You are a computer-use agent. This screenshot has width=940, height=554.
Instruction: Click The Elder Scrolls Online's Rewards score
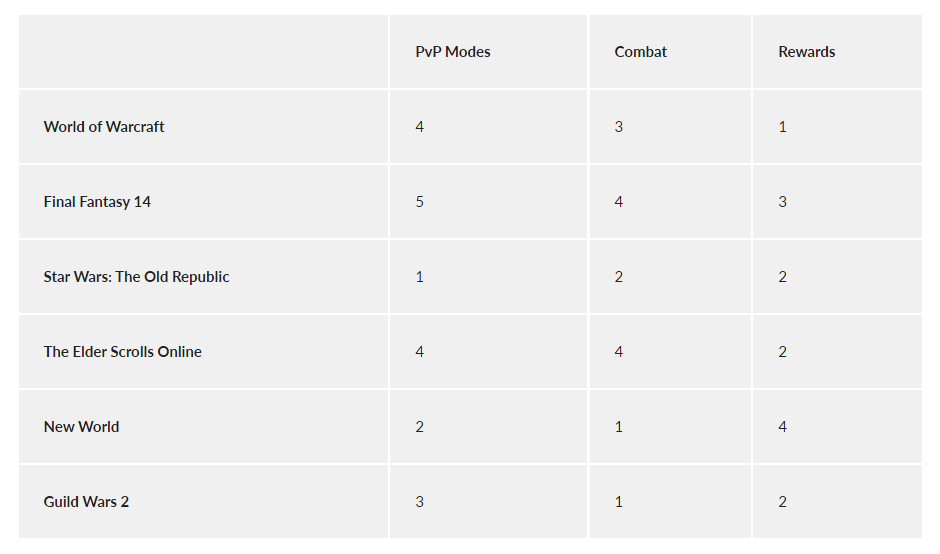(x=782, y=352)
